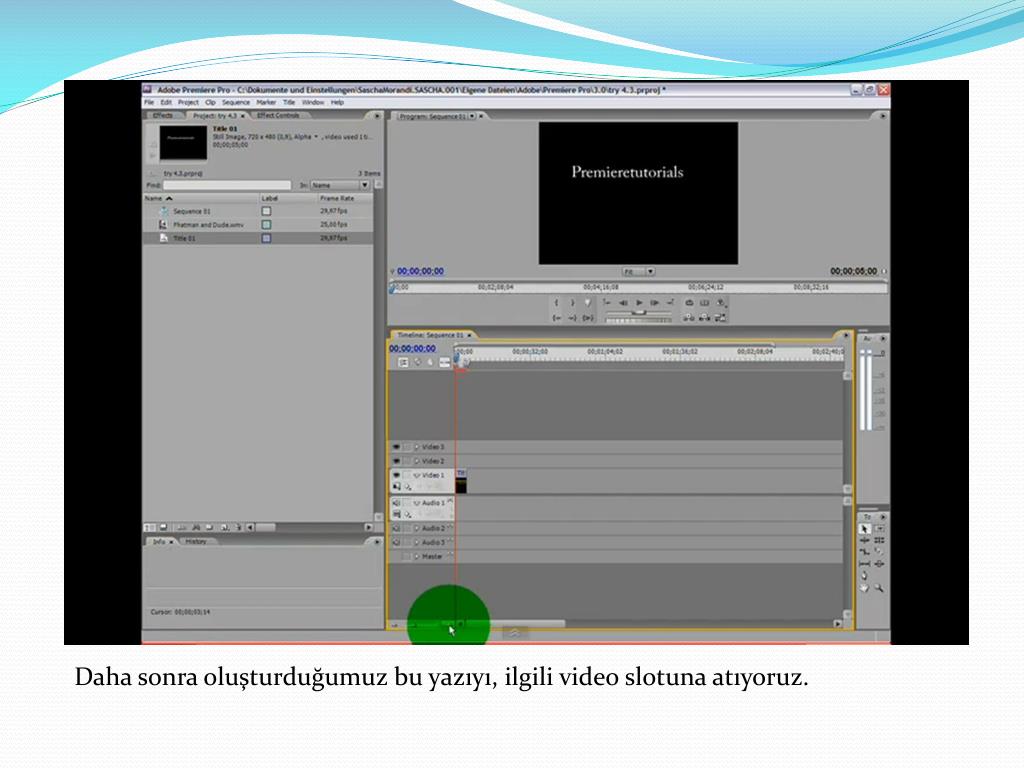Viewport: 1024px width, 768px height.
Task: Toggle lock box on Video 3 track
Action: tap(407, 447)
